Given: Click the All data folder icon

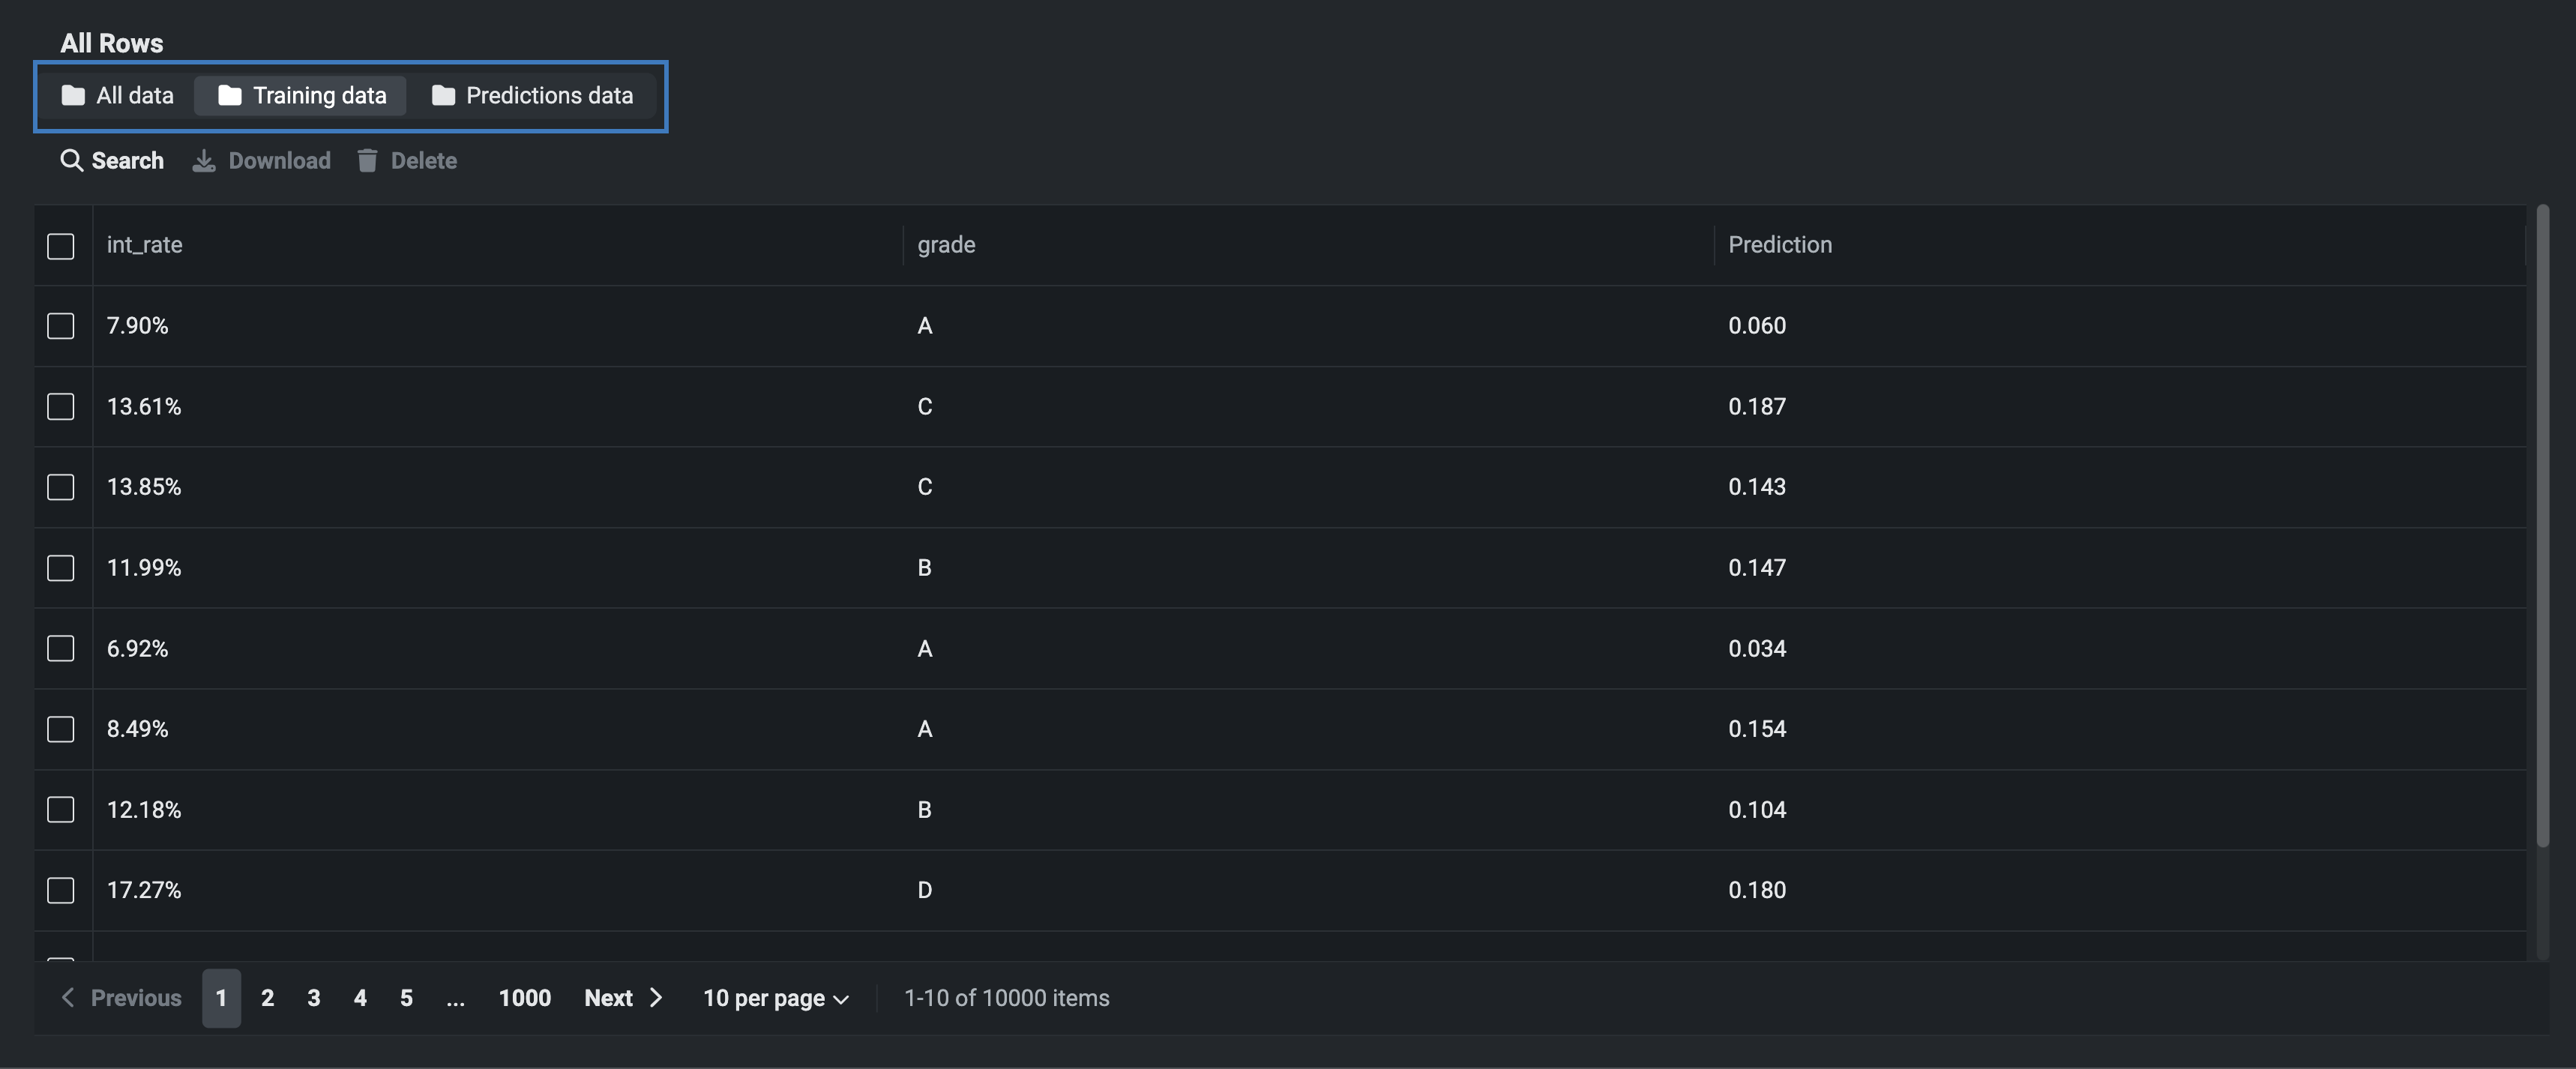Looking at the screenshot, I should (73, 95).
